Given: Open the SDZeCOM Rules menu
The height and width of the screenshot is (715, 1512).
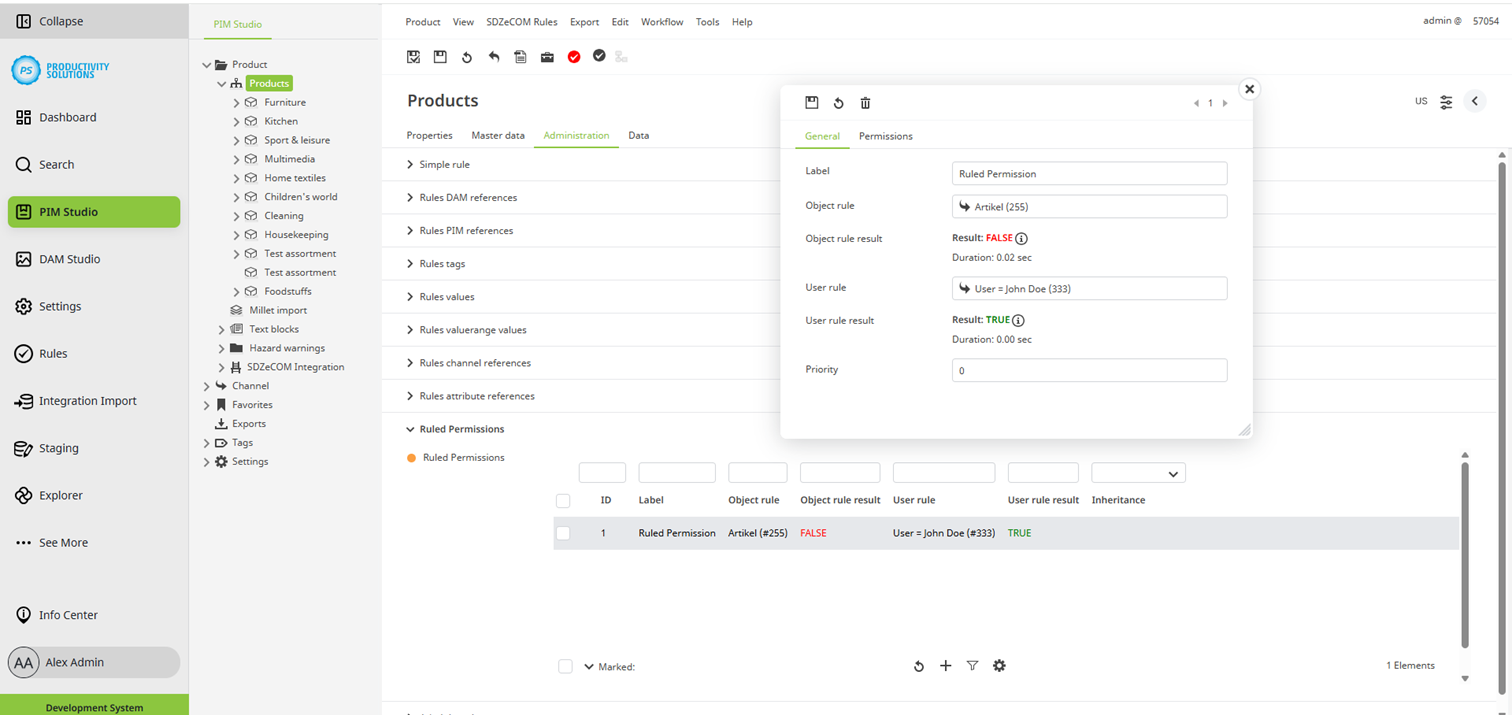Looking at the screenshot, I should pyautogui.click(x=521, y=22).
